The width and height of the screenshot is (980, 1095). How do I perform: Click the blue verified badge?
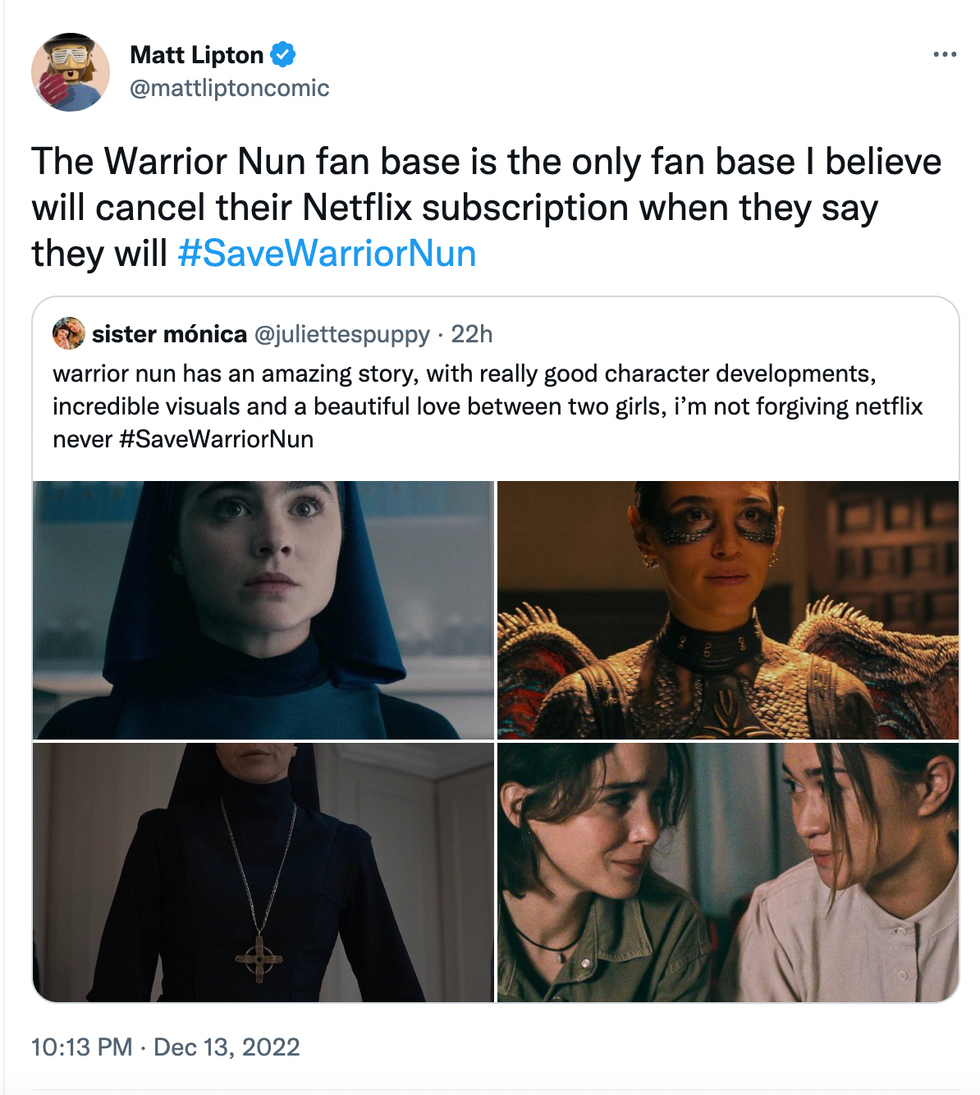[x=283, y=54]
